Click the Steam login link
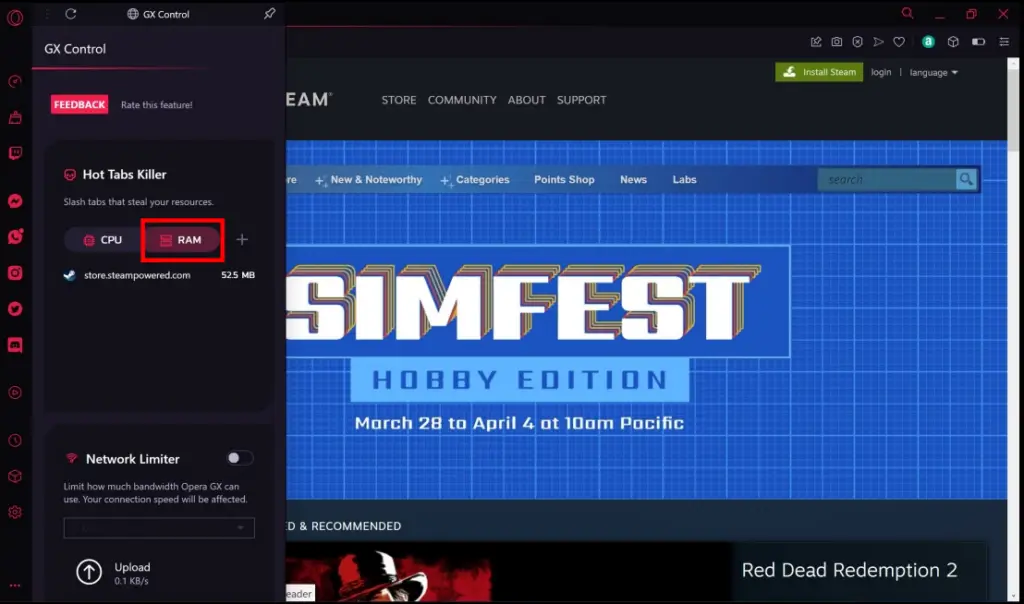This screenshot has width=1024, height=604. [880, 72]
